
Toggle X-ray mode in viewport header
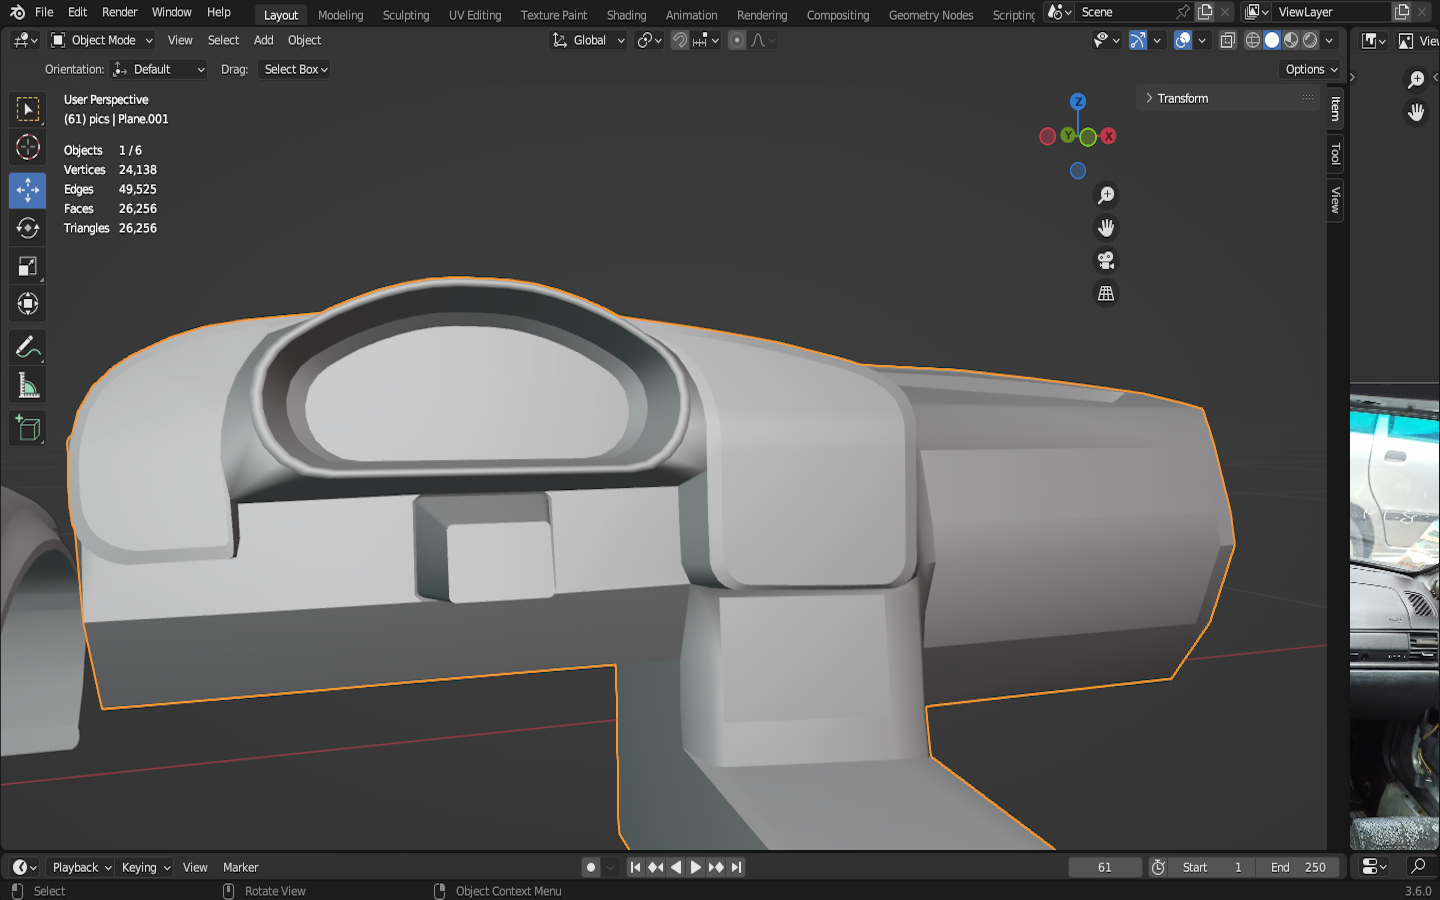[1228, 40]
